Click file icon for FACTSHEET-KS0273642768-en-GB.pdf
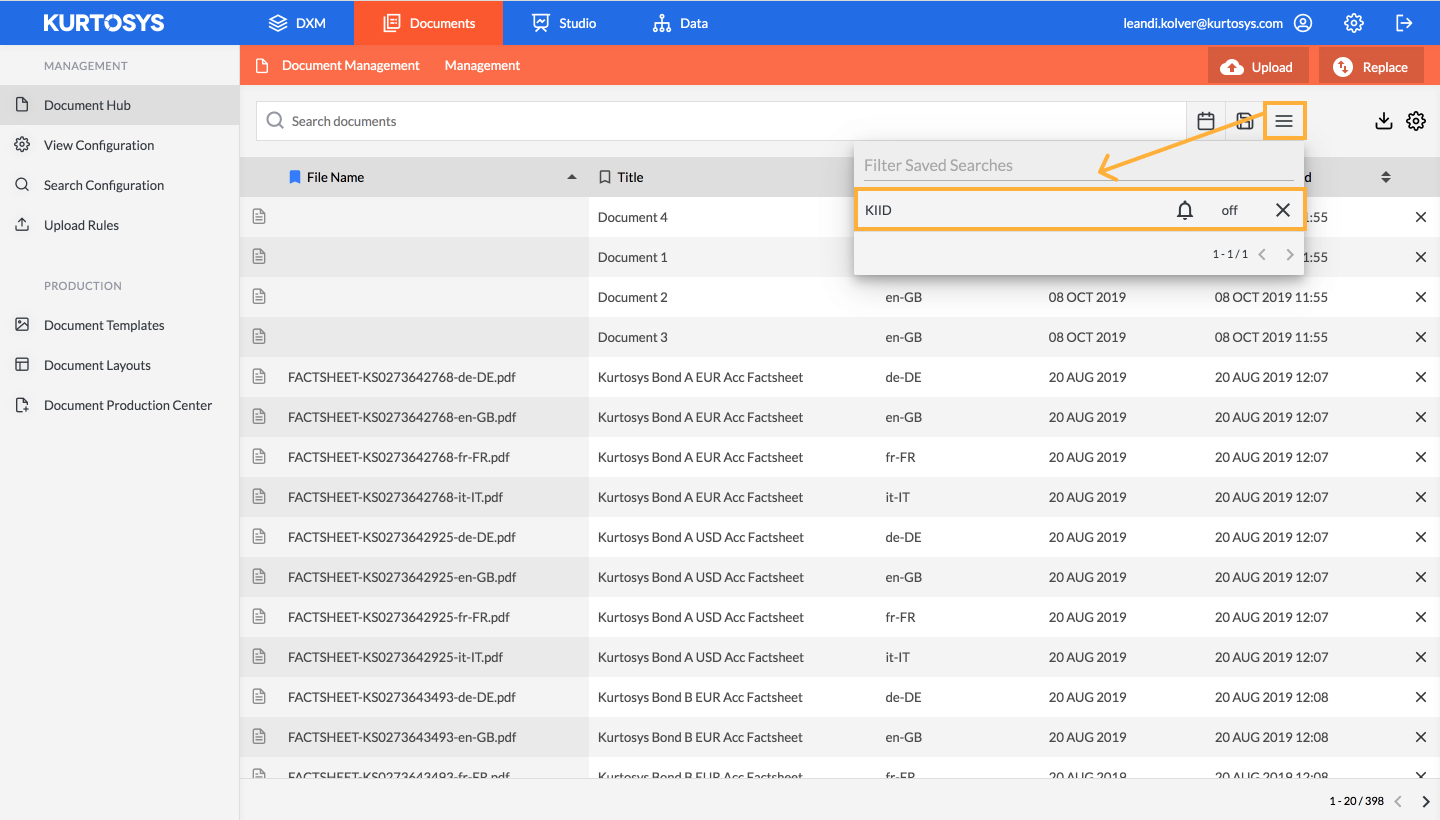 pos(259,417)
